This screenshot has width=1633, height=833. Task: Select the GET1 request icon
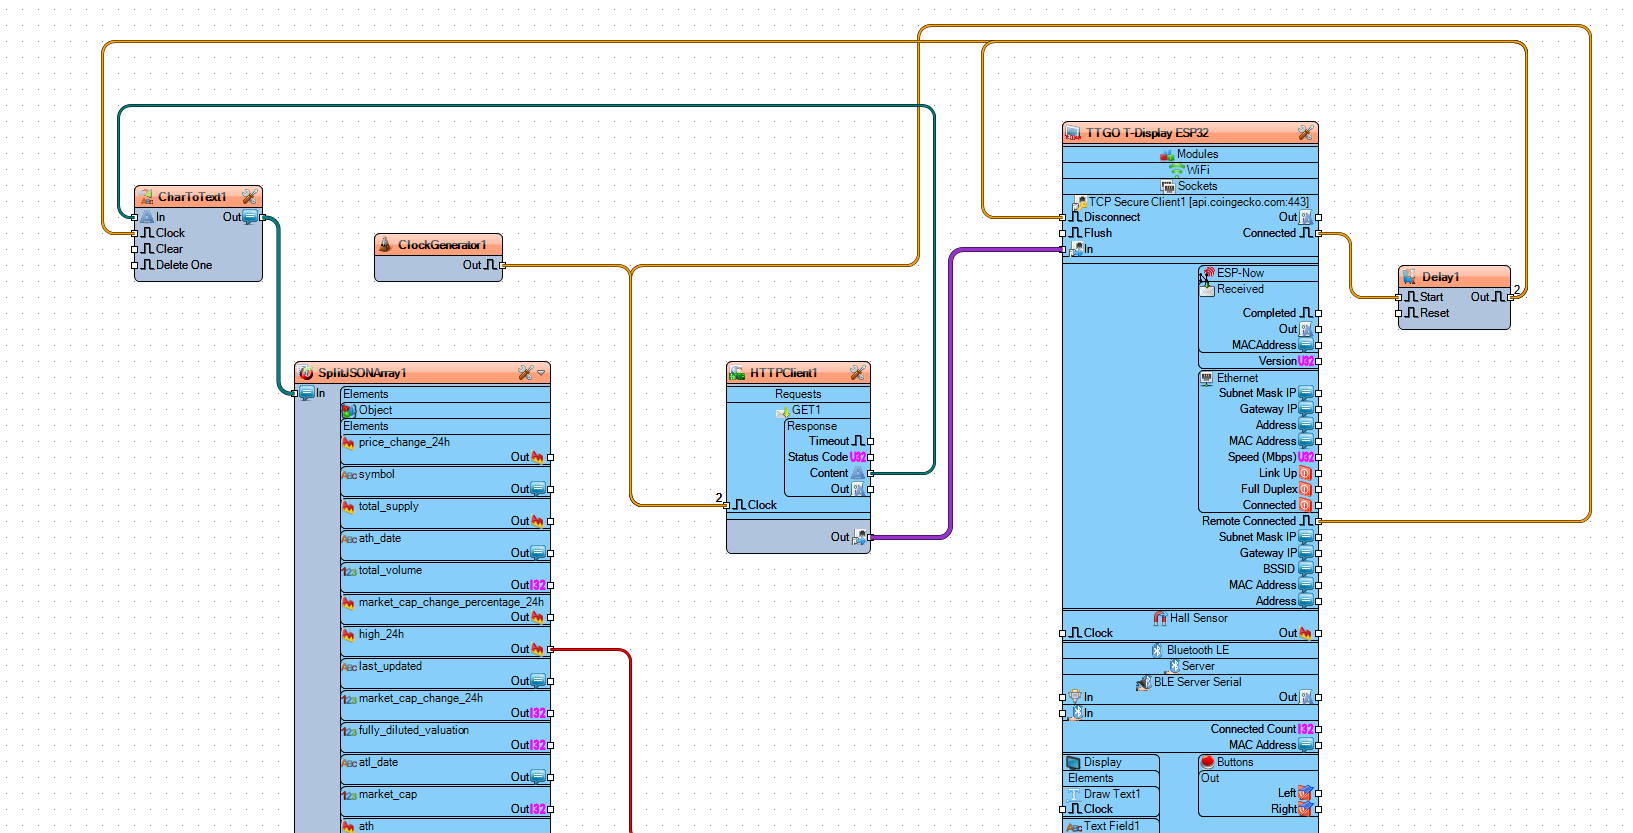(783, 411)
